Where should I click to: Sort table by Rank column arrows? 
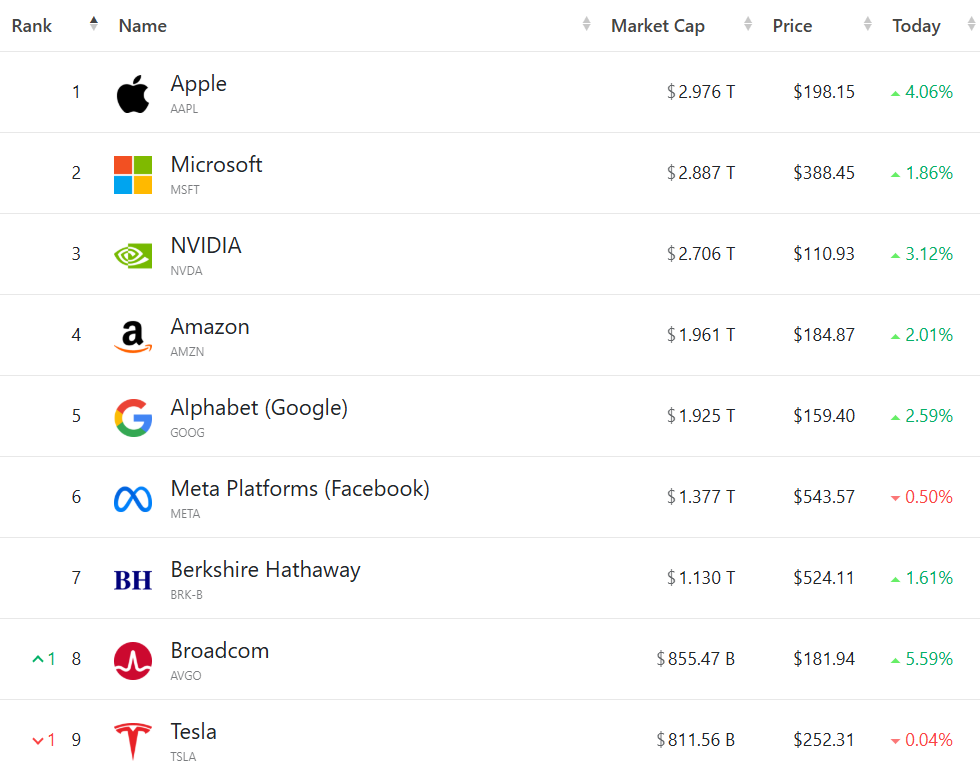click(x=94, y=24)
